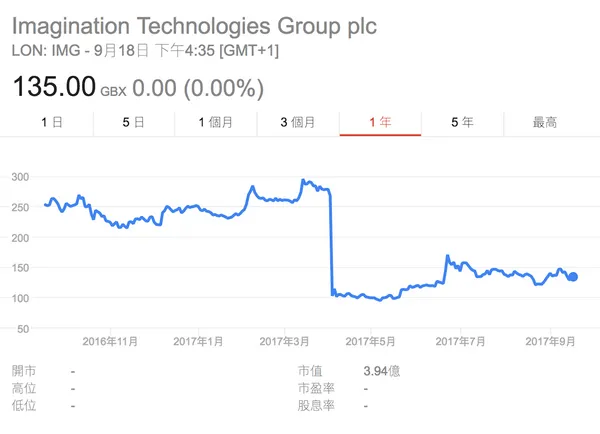Select the 最高 maximum range tab
Screen dimensions: 600x434
coord(545,122)
